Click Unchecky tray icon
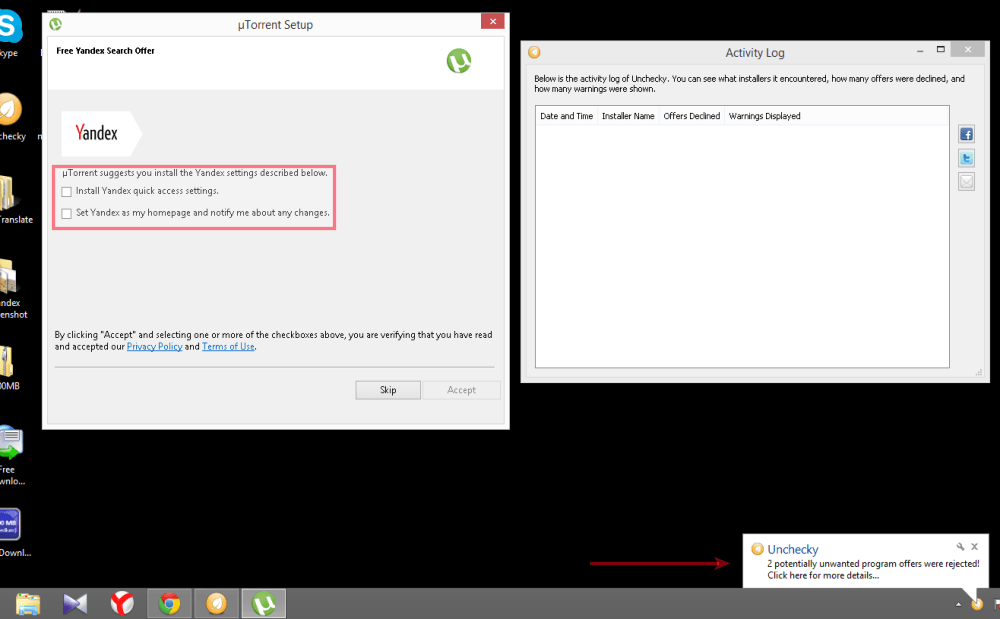This screenshot has width=1000, height=619. click(x=977, y=604)
